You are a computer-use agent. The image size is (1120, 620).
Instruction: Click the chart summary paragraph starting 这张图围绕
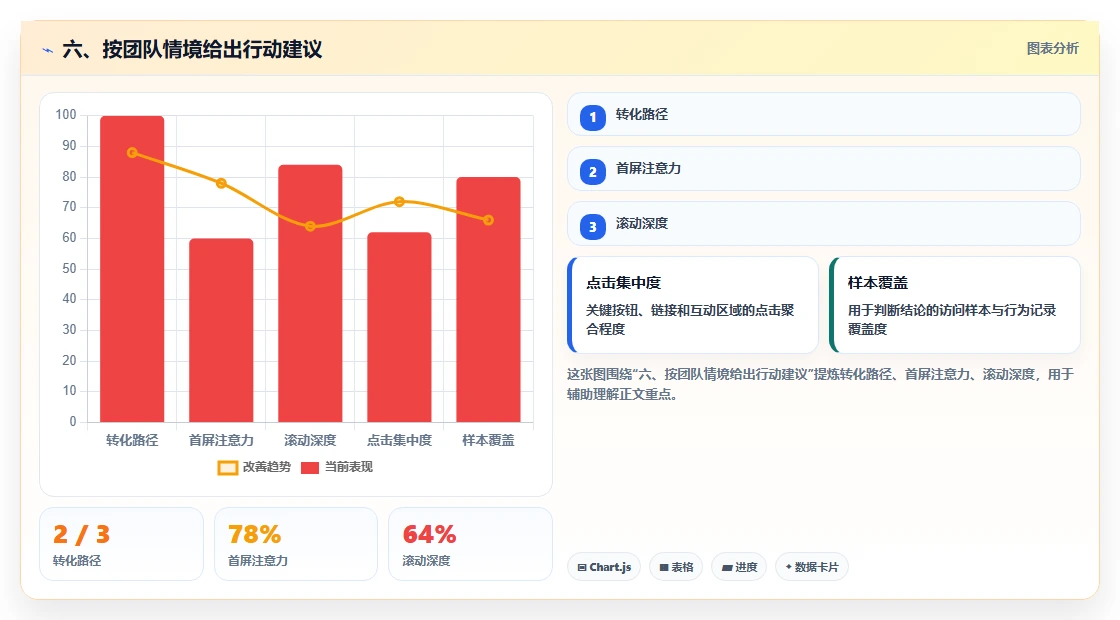(x=821, y=384)
